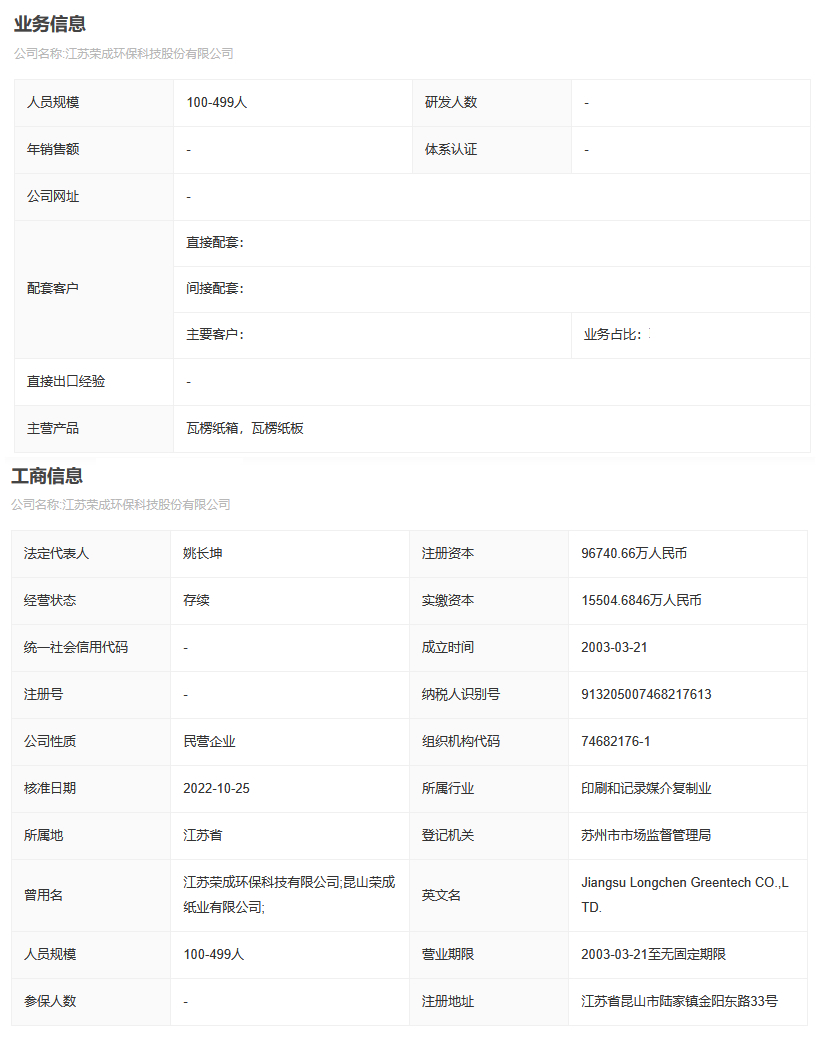The image size is (826, 1050).
Task: Click the 公司性质 label
Action: pyautogui.click(x=50, y=741)
